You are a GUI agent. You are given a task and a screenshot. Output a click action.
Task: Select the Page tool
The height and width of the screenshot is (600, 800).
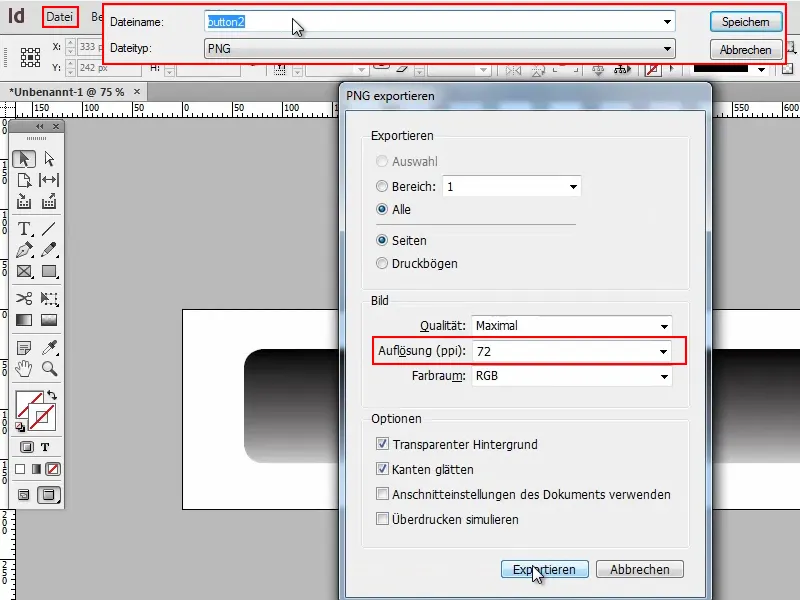click(24, 180)
